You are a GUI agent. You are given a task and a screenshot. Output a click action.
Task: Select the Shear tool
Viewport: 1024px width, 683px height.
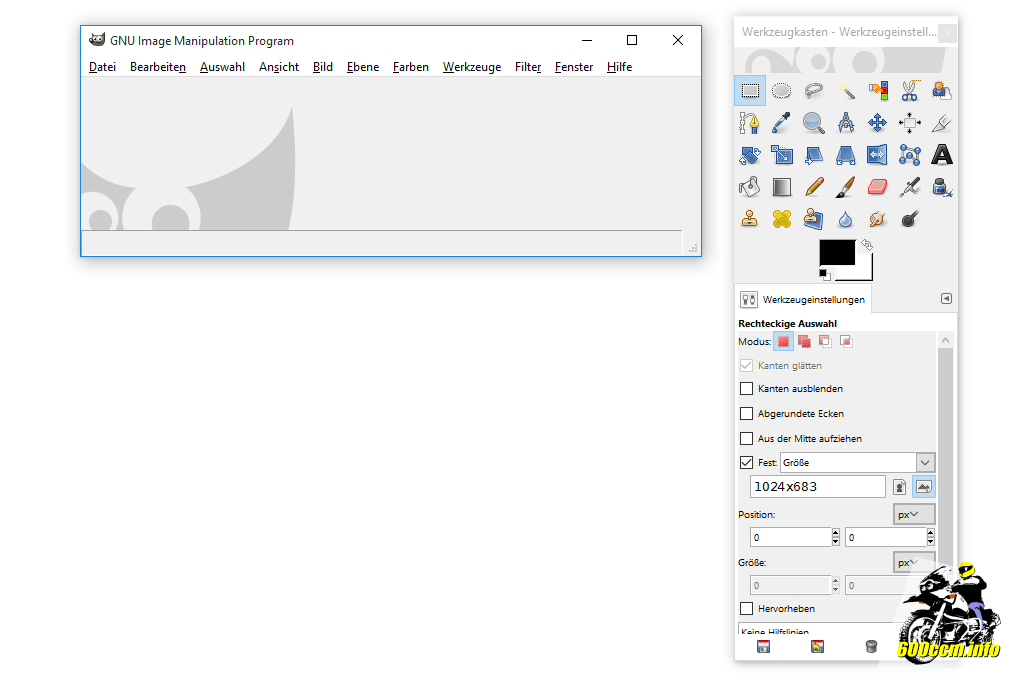pyautogui.click(x=814, y=155)
